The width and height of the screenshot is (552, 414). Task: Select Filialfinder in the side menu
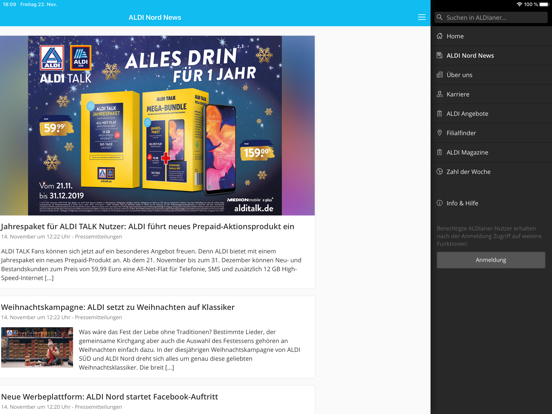pyautogui.click(x=492, y=133)
